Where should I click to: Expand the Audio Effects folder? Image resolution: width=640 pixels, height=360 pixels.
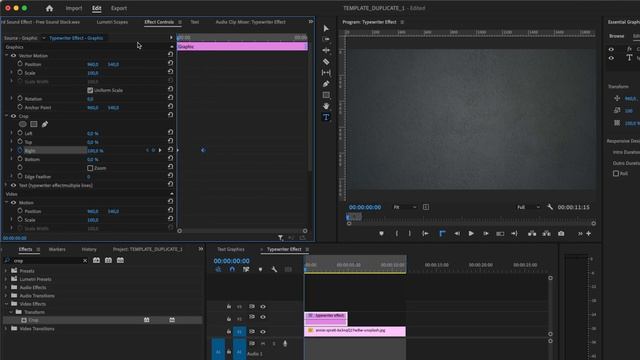(x=6, y=287)
